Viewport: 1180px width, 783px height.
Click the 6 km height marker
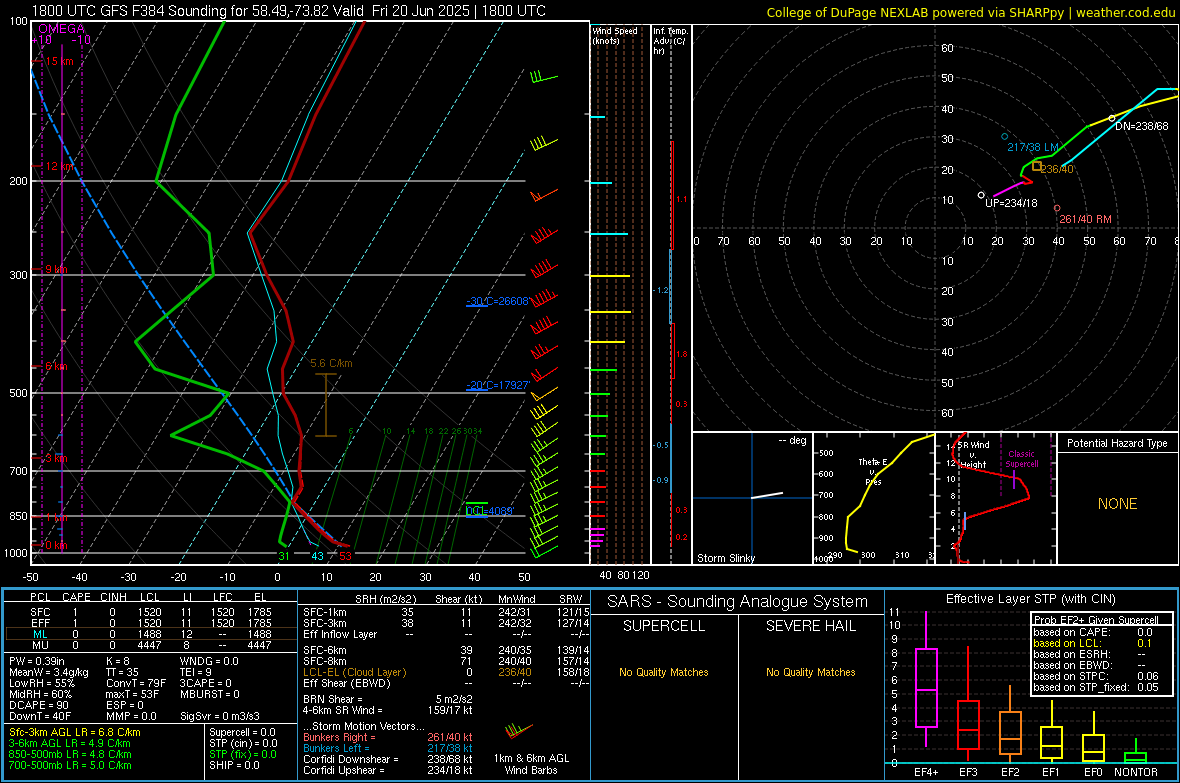56,367
